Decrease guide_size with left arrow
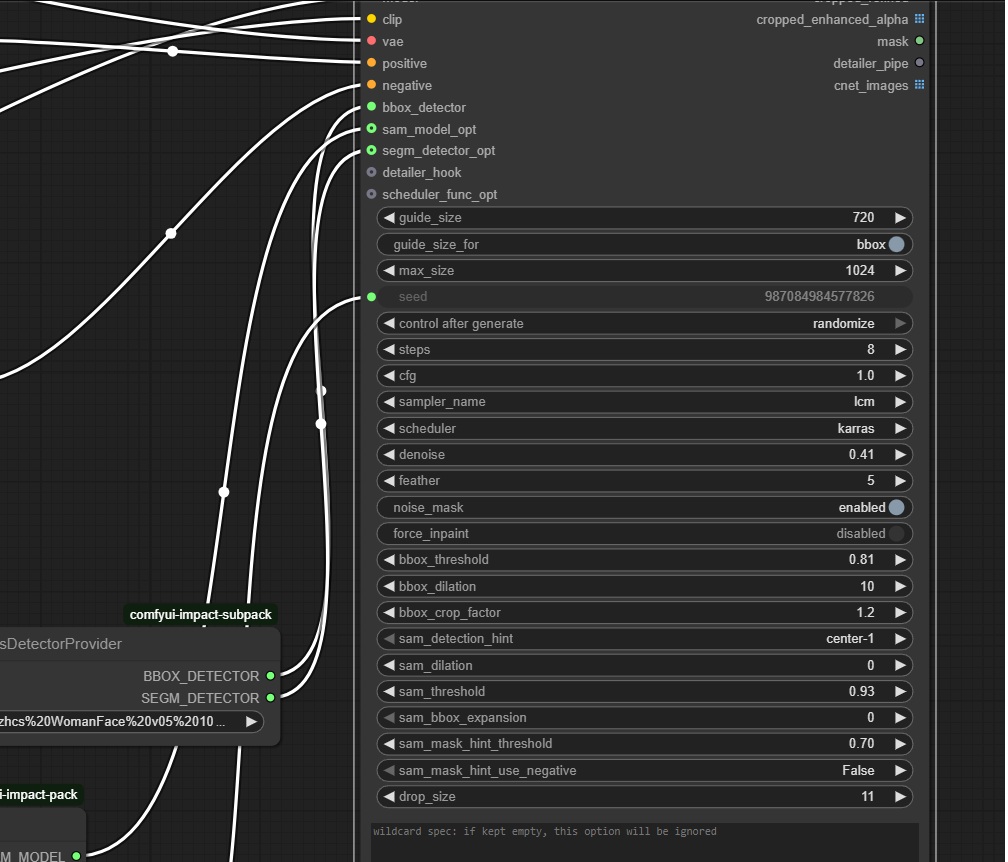Image resolution: width=1008 pixels, height=862 pixels. click(x=389, y=218)
